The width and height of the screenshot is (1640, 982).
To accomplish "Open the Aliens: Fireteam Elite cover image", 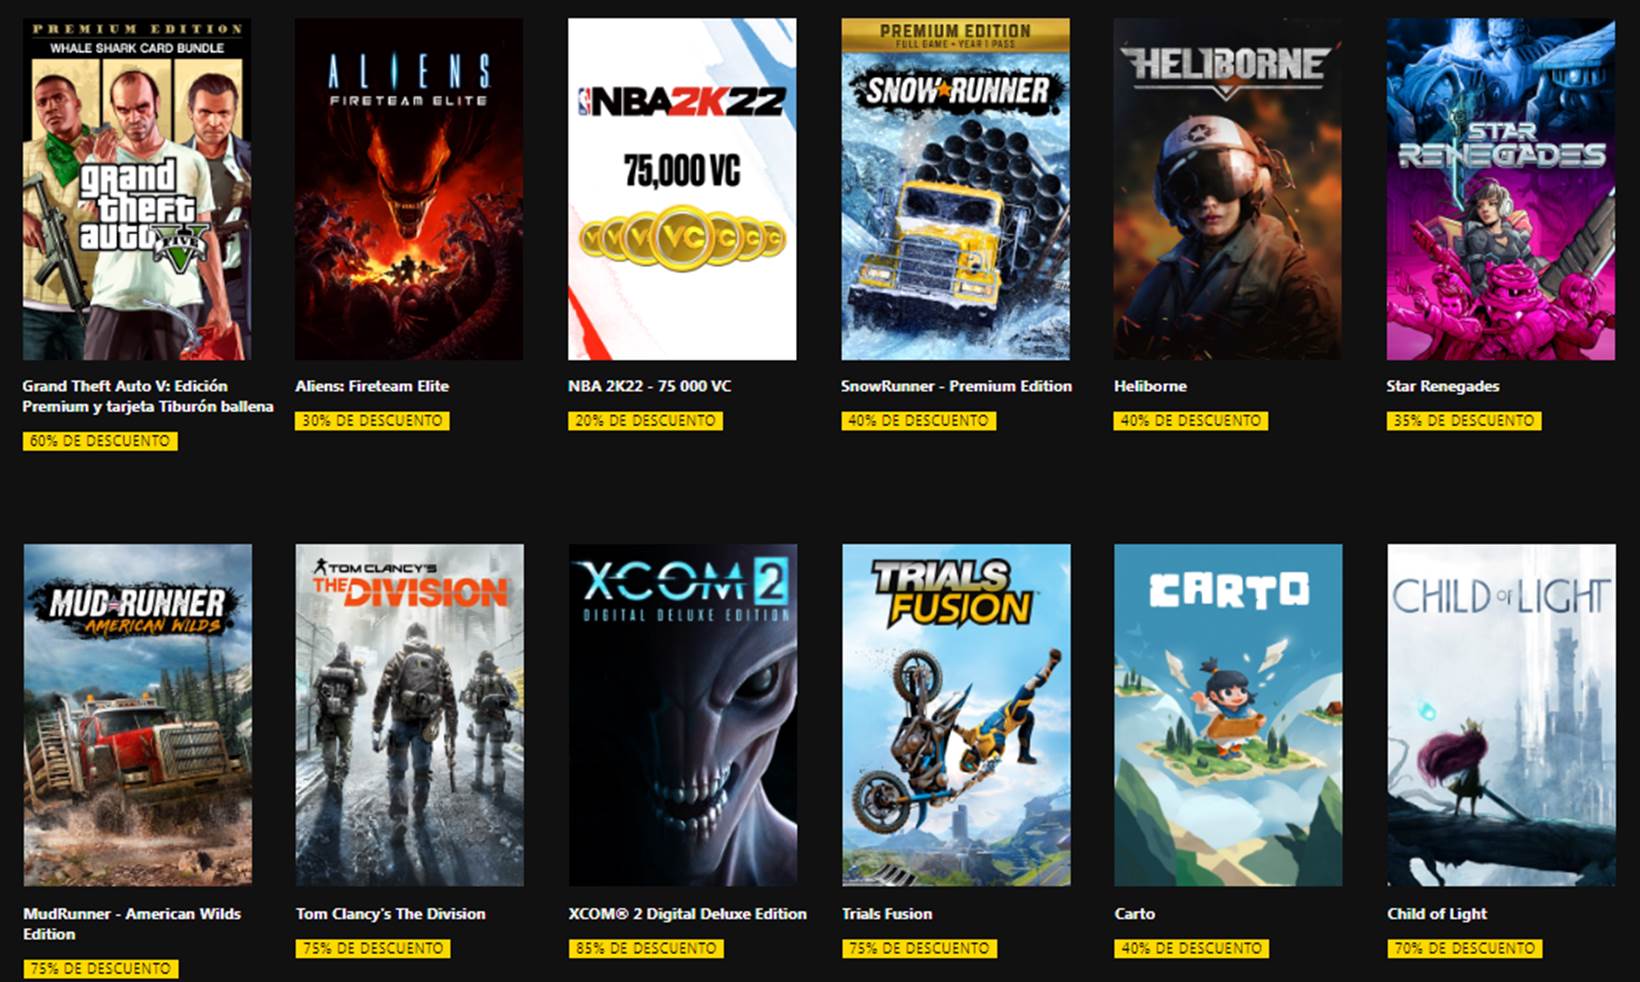I will (409, 189).
